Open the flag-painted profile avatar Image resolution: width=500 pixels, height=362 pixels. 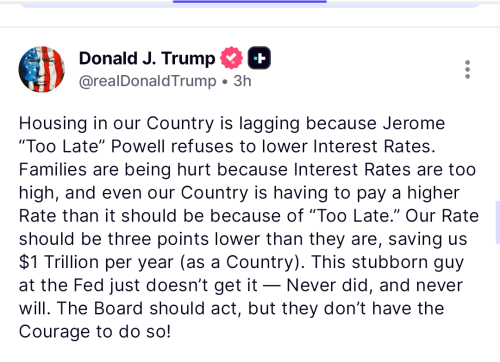point(42,69)
